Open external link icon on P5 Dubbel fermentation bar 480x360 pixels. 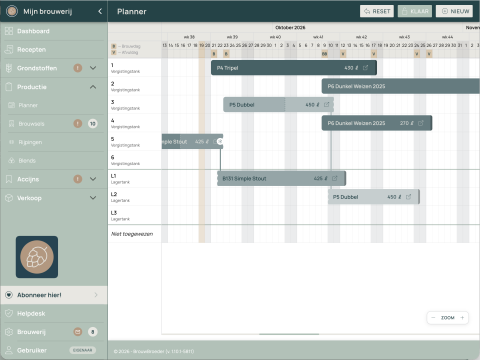326,105
